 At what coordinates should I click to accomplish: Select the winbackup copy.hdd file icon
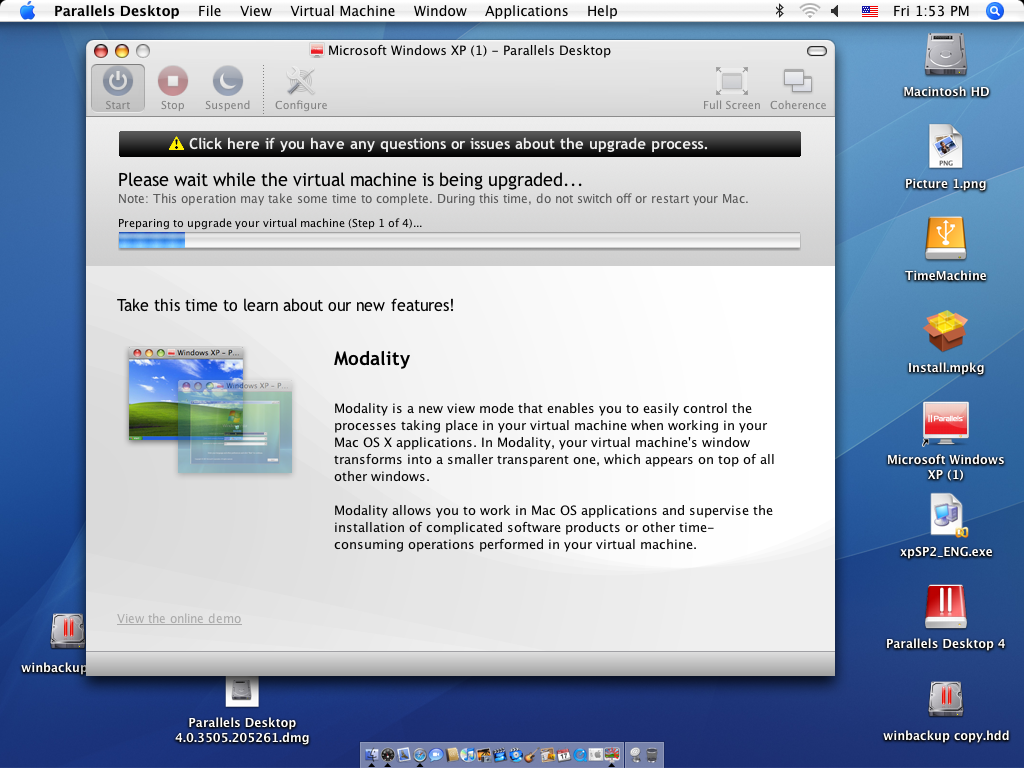coord(946,699)
